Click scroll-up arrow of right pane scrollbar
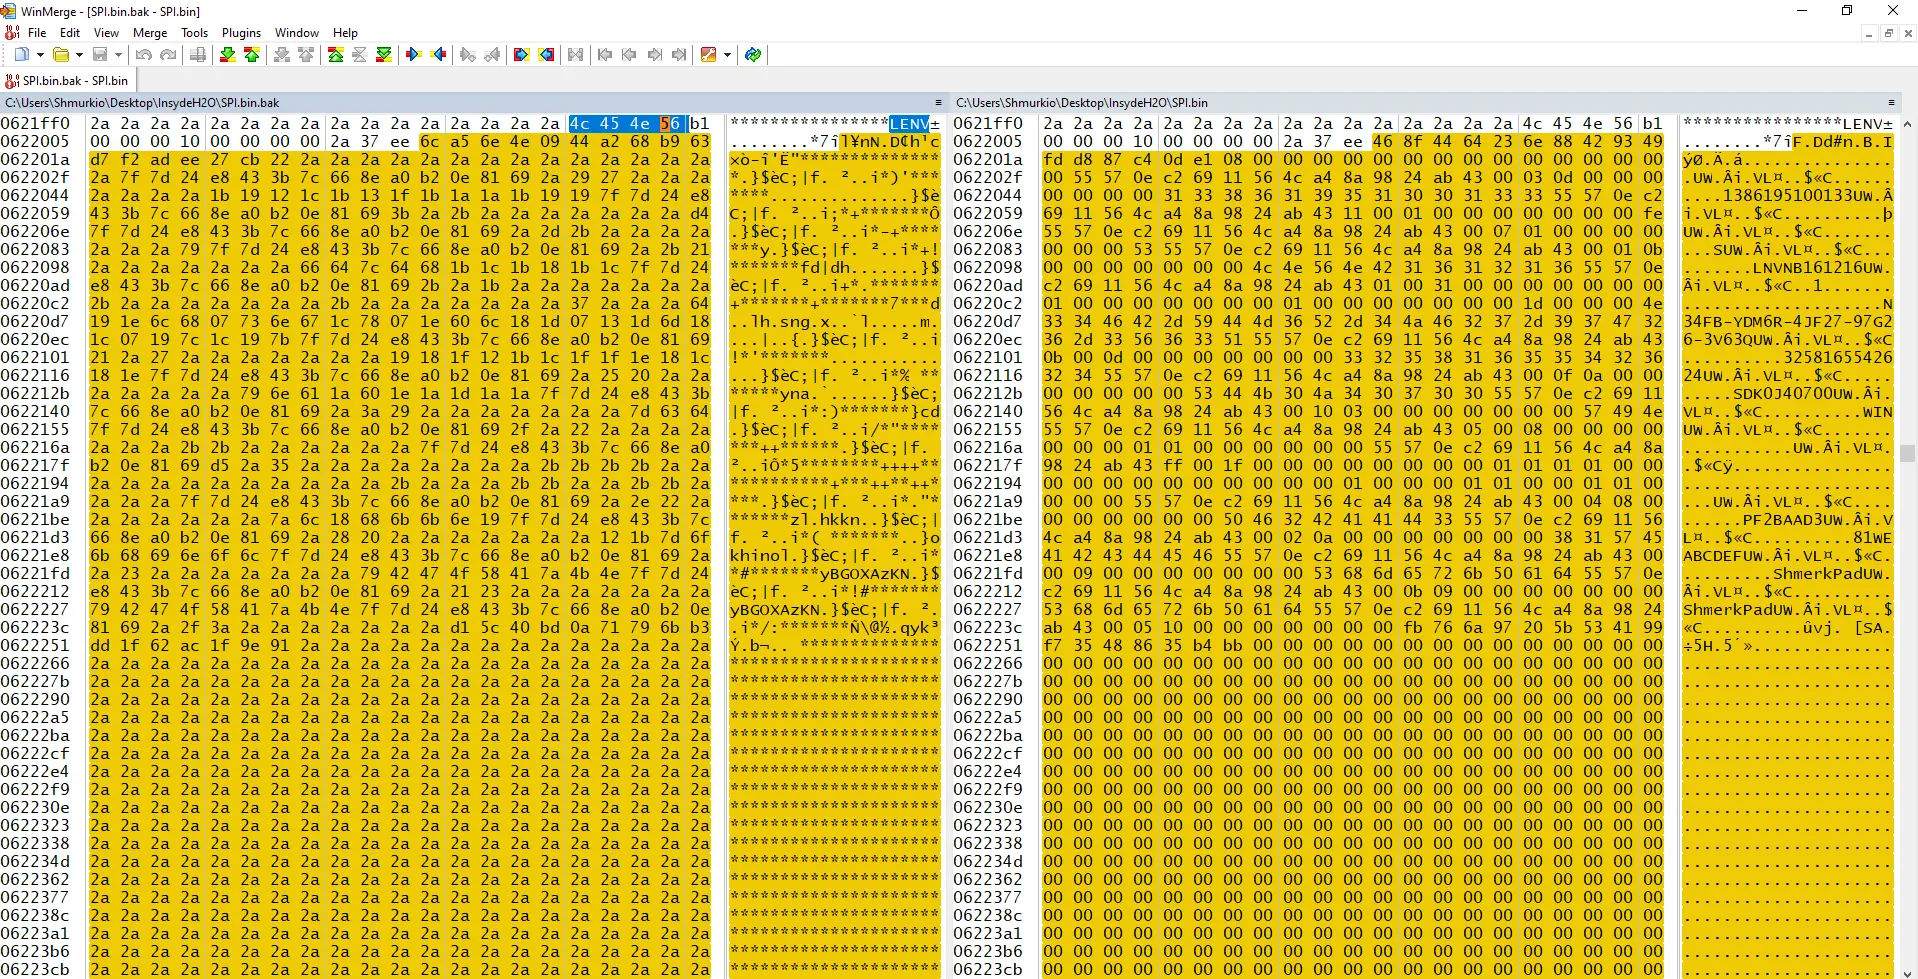Image resolution: width=1918 pixels, height=979 pixels. pyautogui.click(x=1908, y=124)
